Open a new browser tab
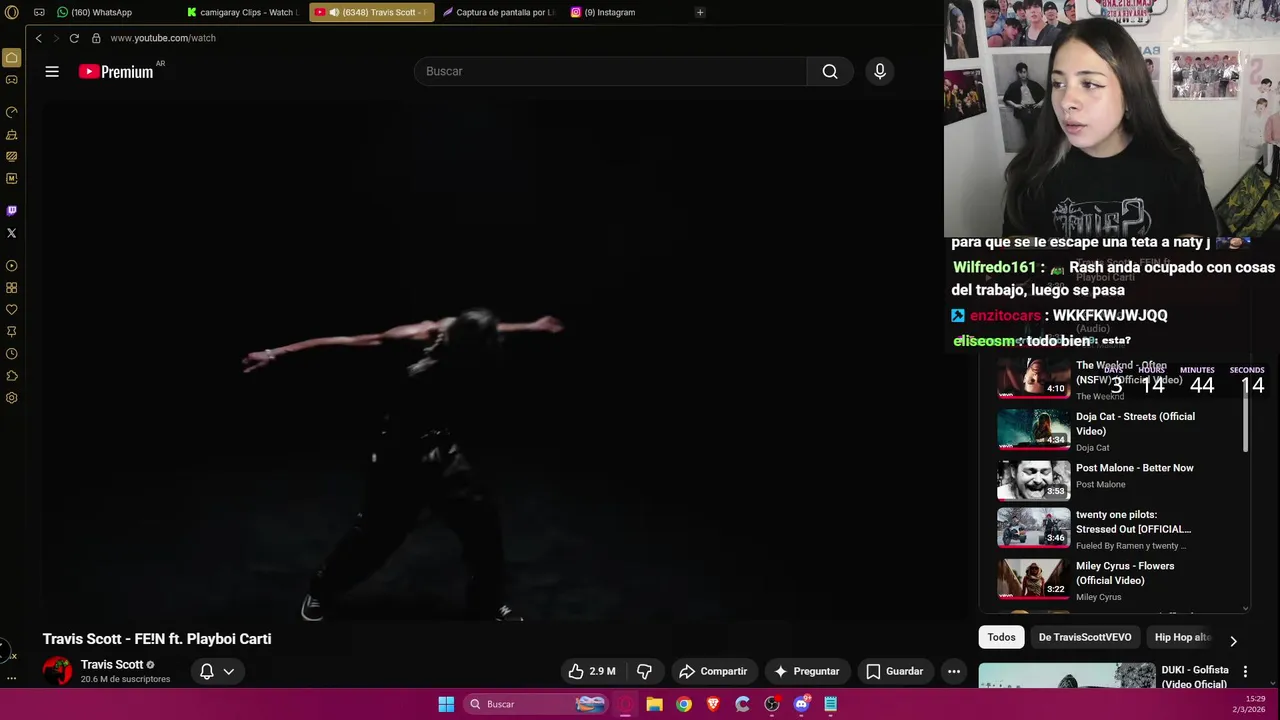Viewport: 1280px width, 720px height. pyautogui.click(x=700, y=12)
